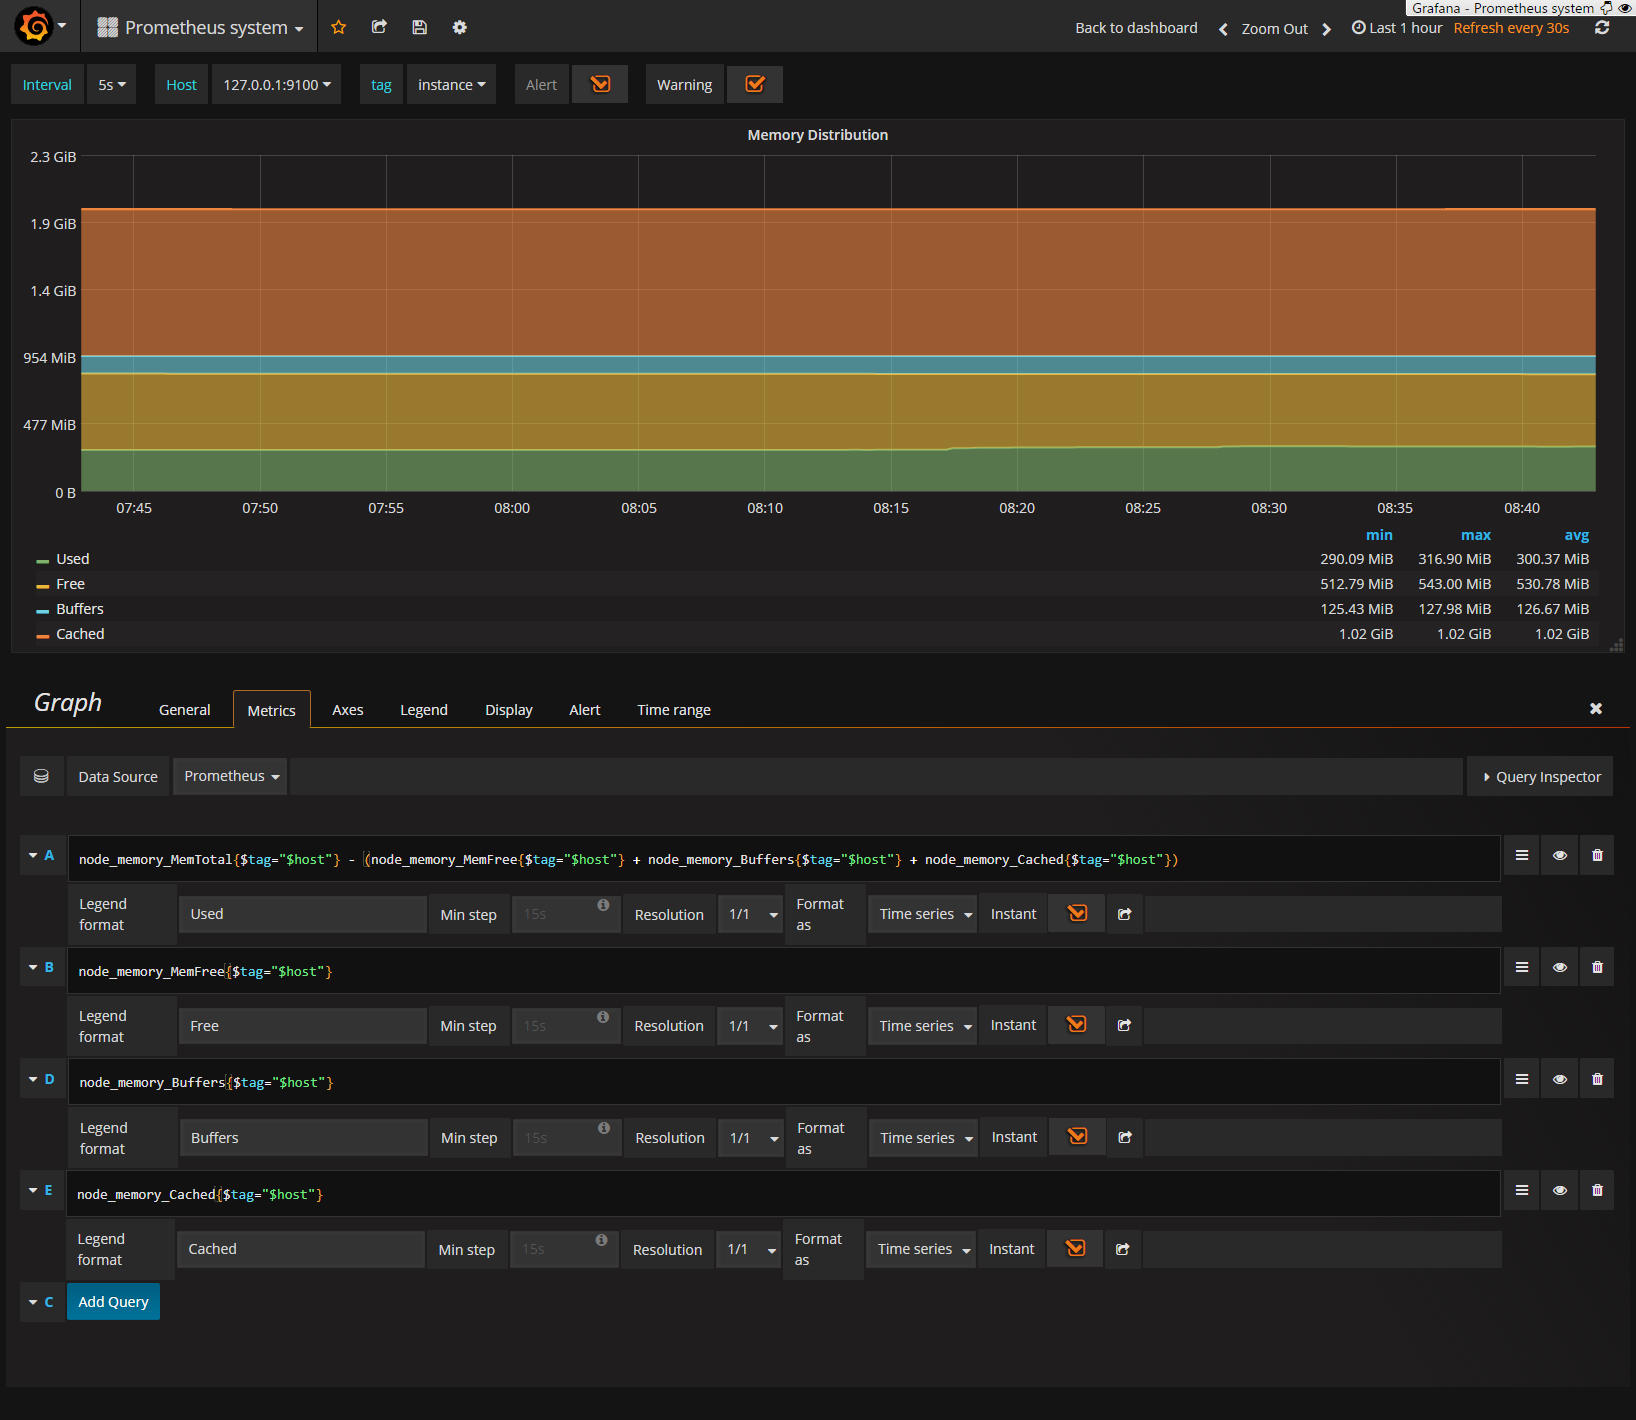Delete query A with trash icon
Screen dimensions: 1636x1420
pos(1597,856)
